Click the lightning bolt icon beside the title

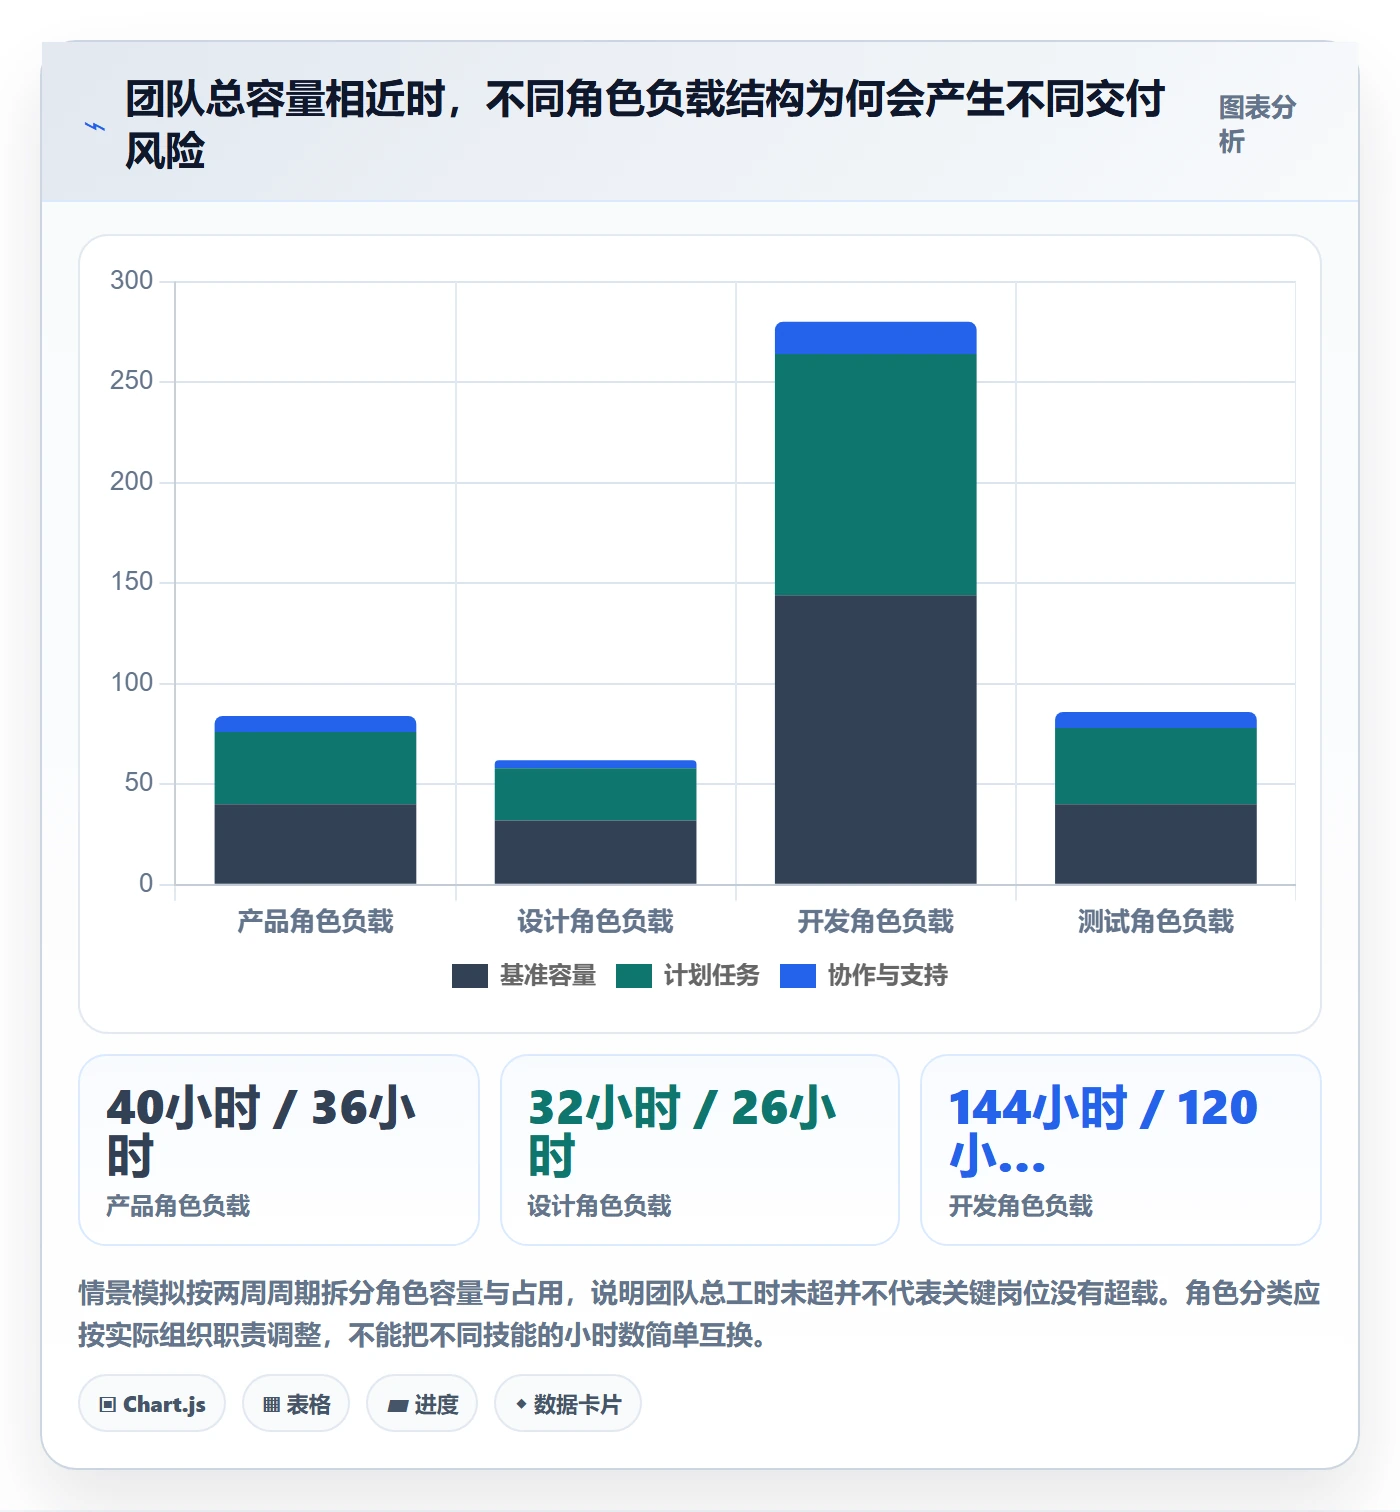[x=95, y=127]
